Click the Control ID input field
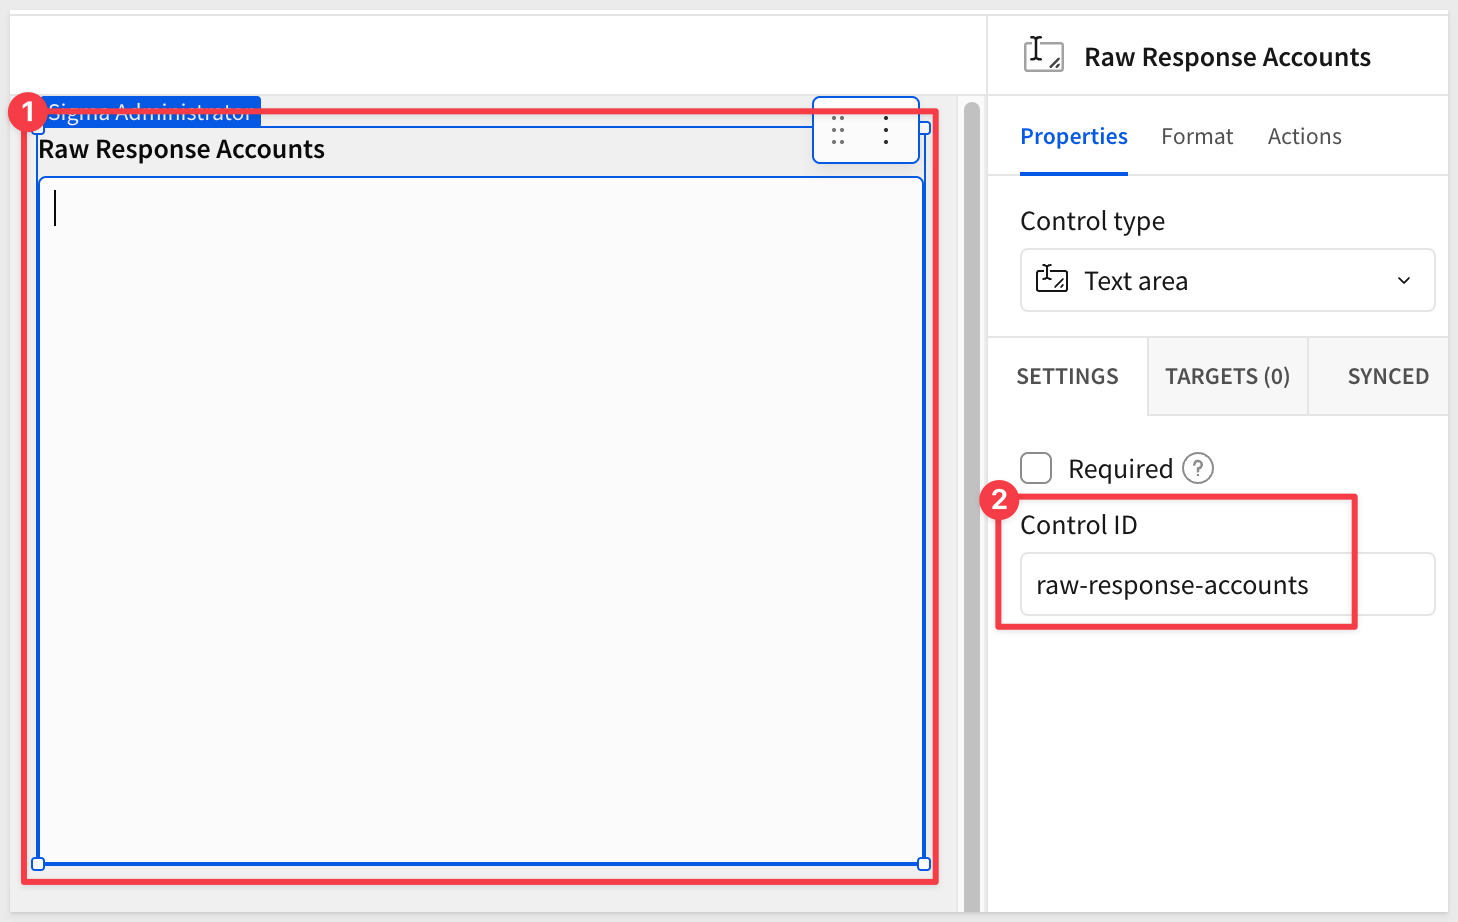 1226,585
